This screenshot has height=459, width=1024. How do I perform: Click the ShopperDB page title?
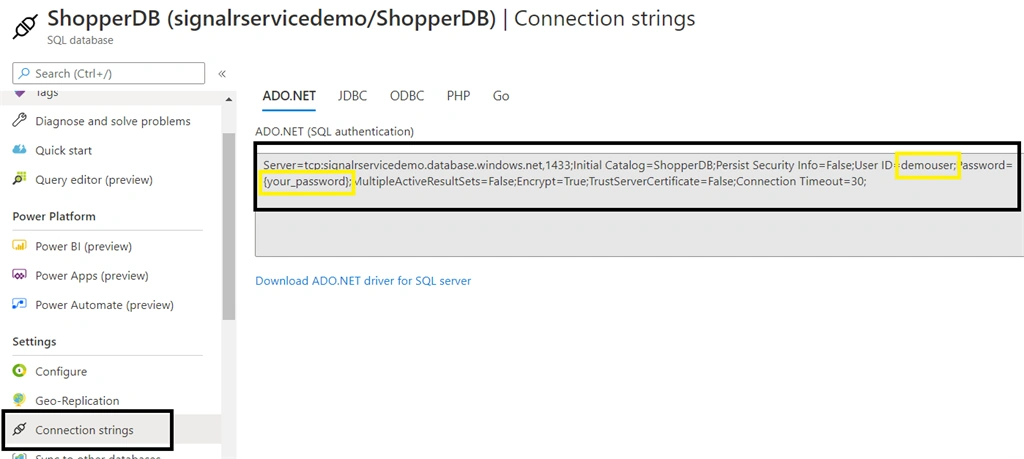371,18
